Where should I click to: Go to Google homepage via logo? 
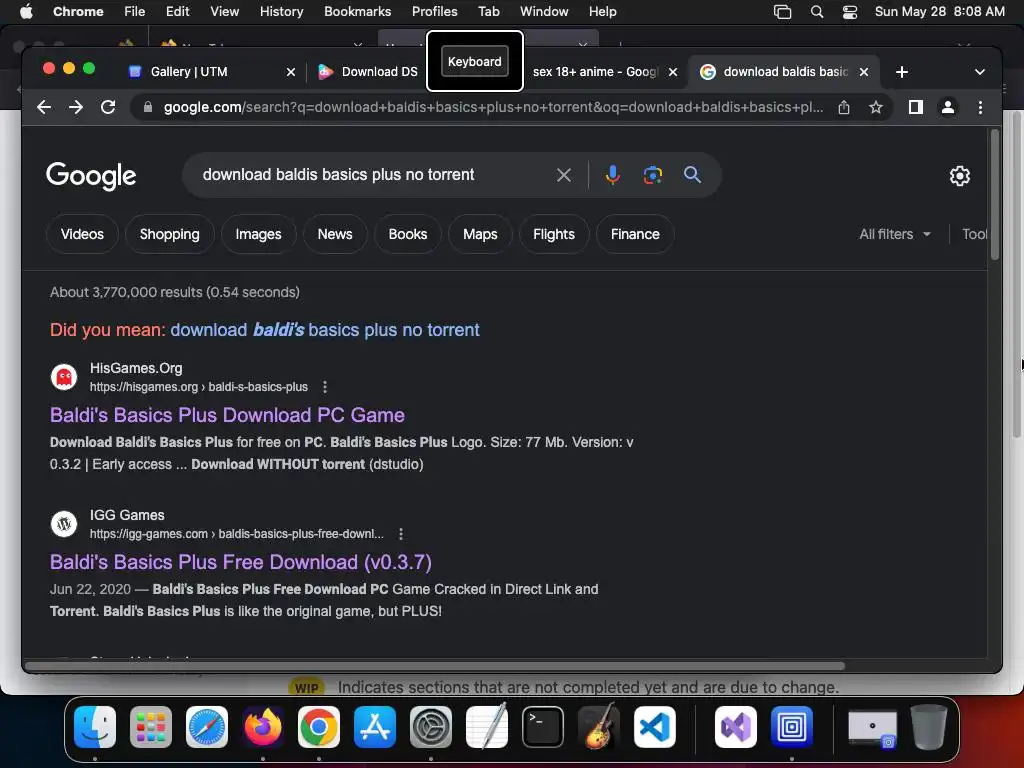(91, 175)
